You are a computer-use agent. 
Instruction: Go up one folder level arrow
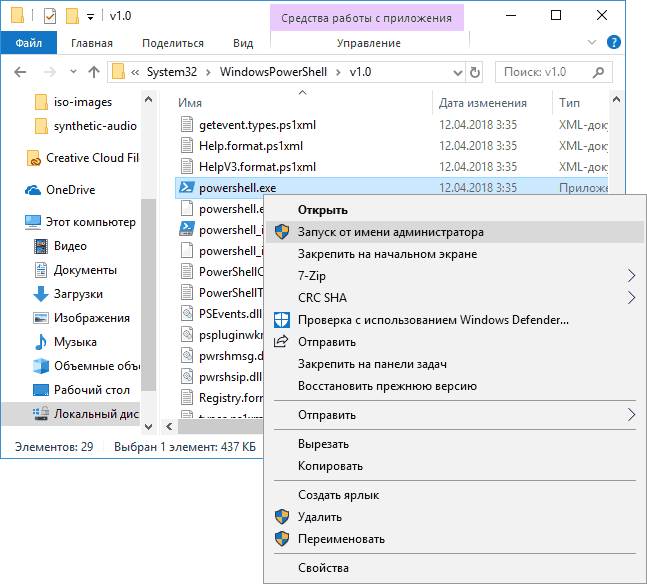pos(94,72)
